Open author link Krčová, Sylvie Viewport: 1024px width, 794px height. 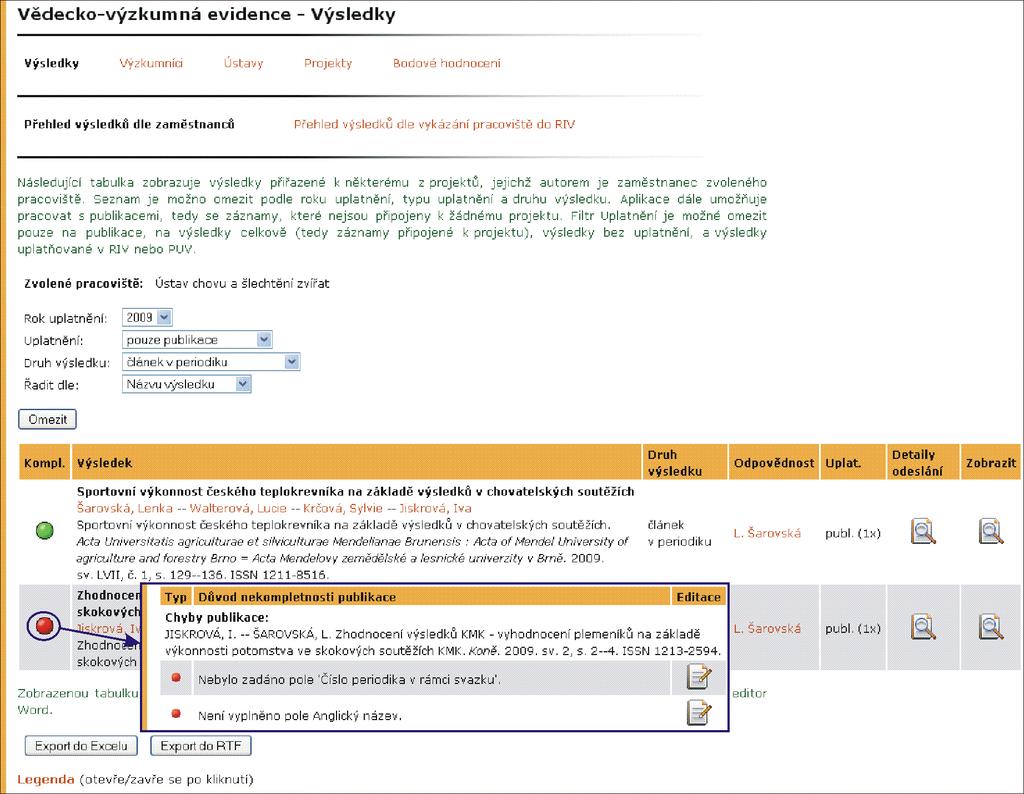pyautogui.click(x=343, y=508)
